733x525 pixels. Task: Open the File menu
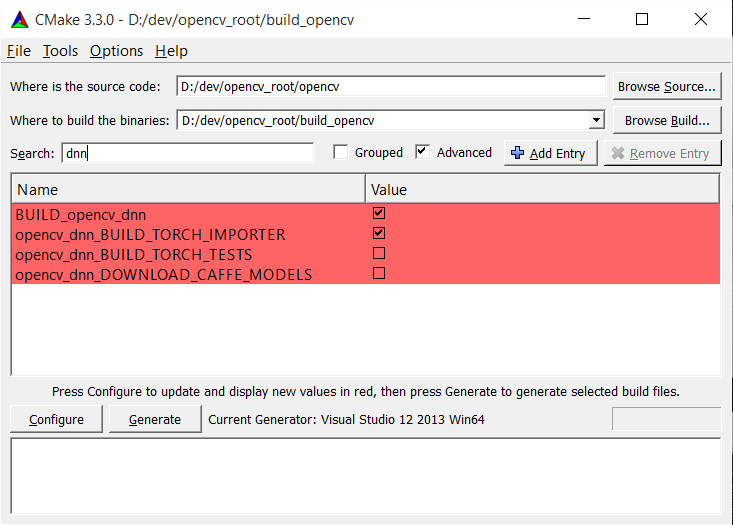pos(19,51)
